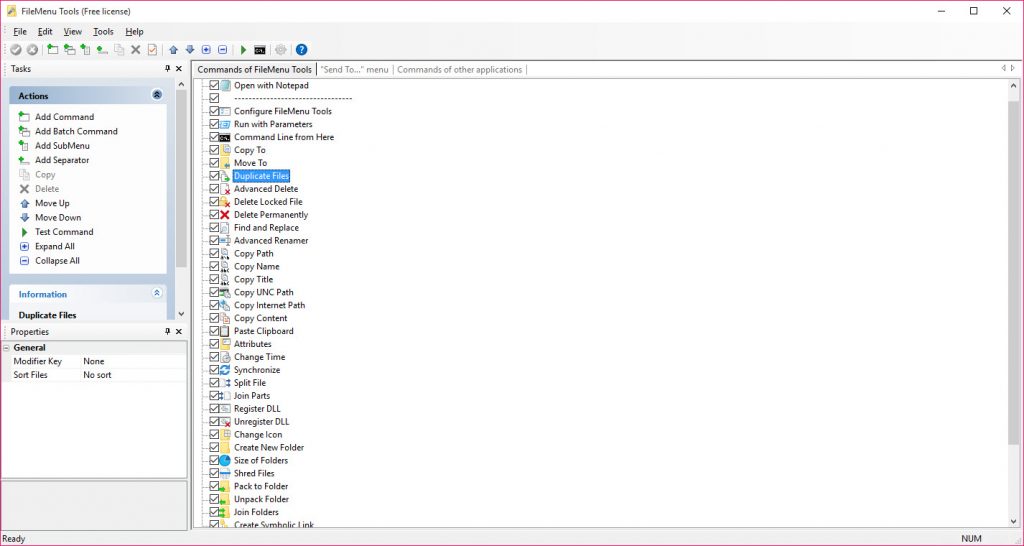Click the toolbar Move Up arrow
1024x546 pixels.
[x=173, y=50]
